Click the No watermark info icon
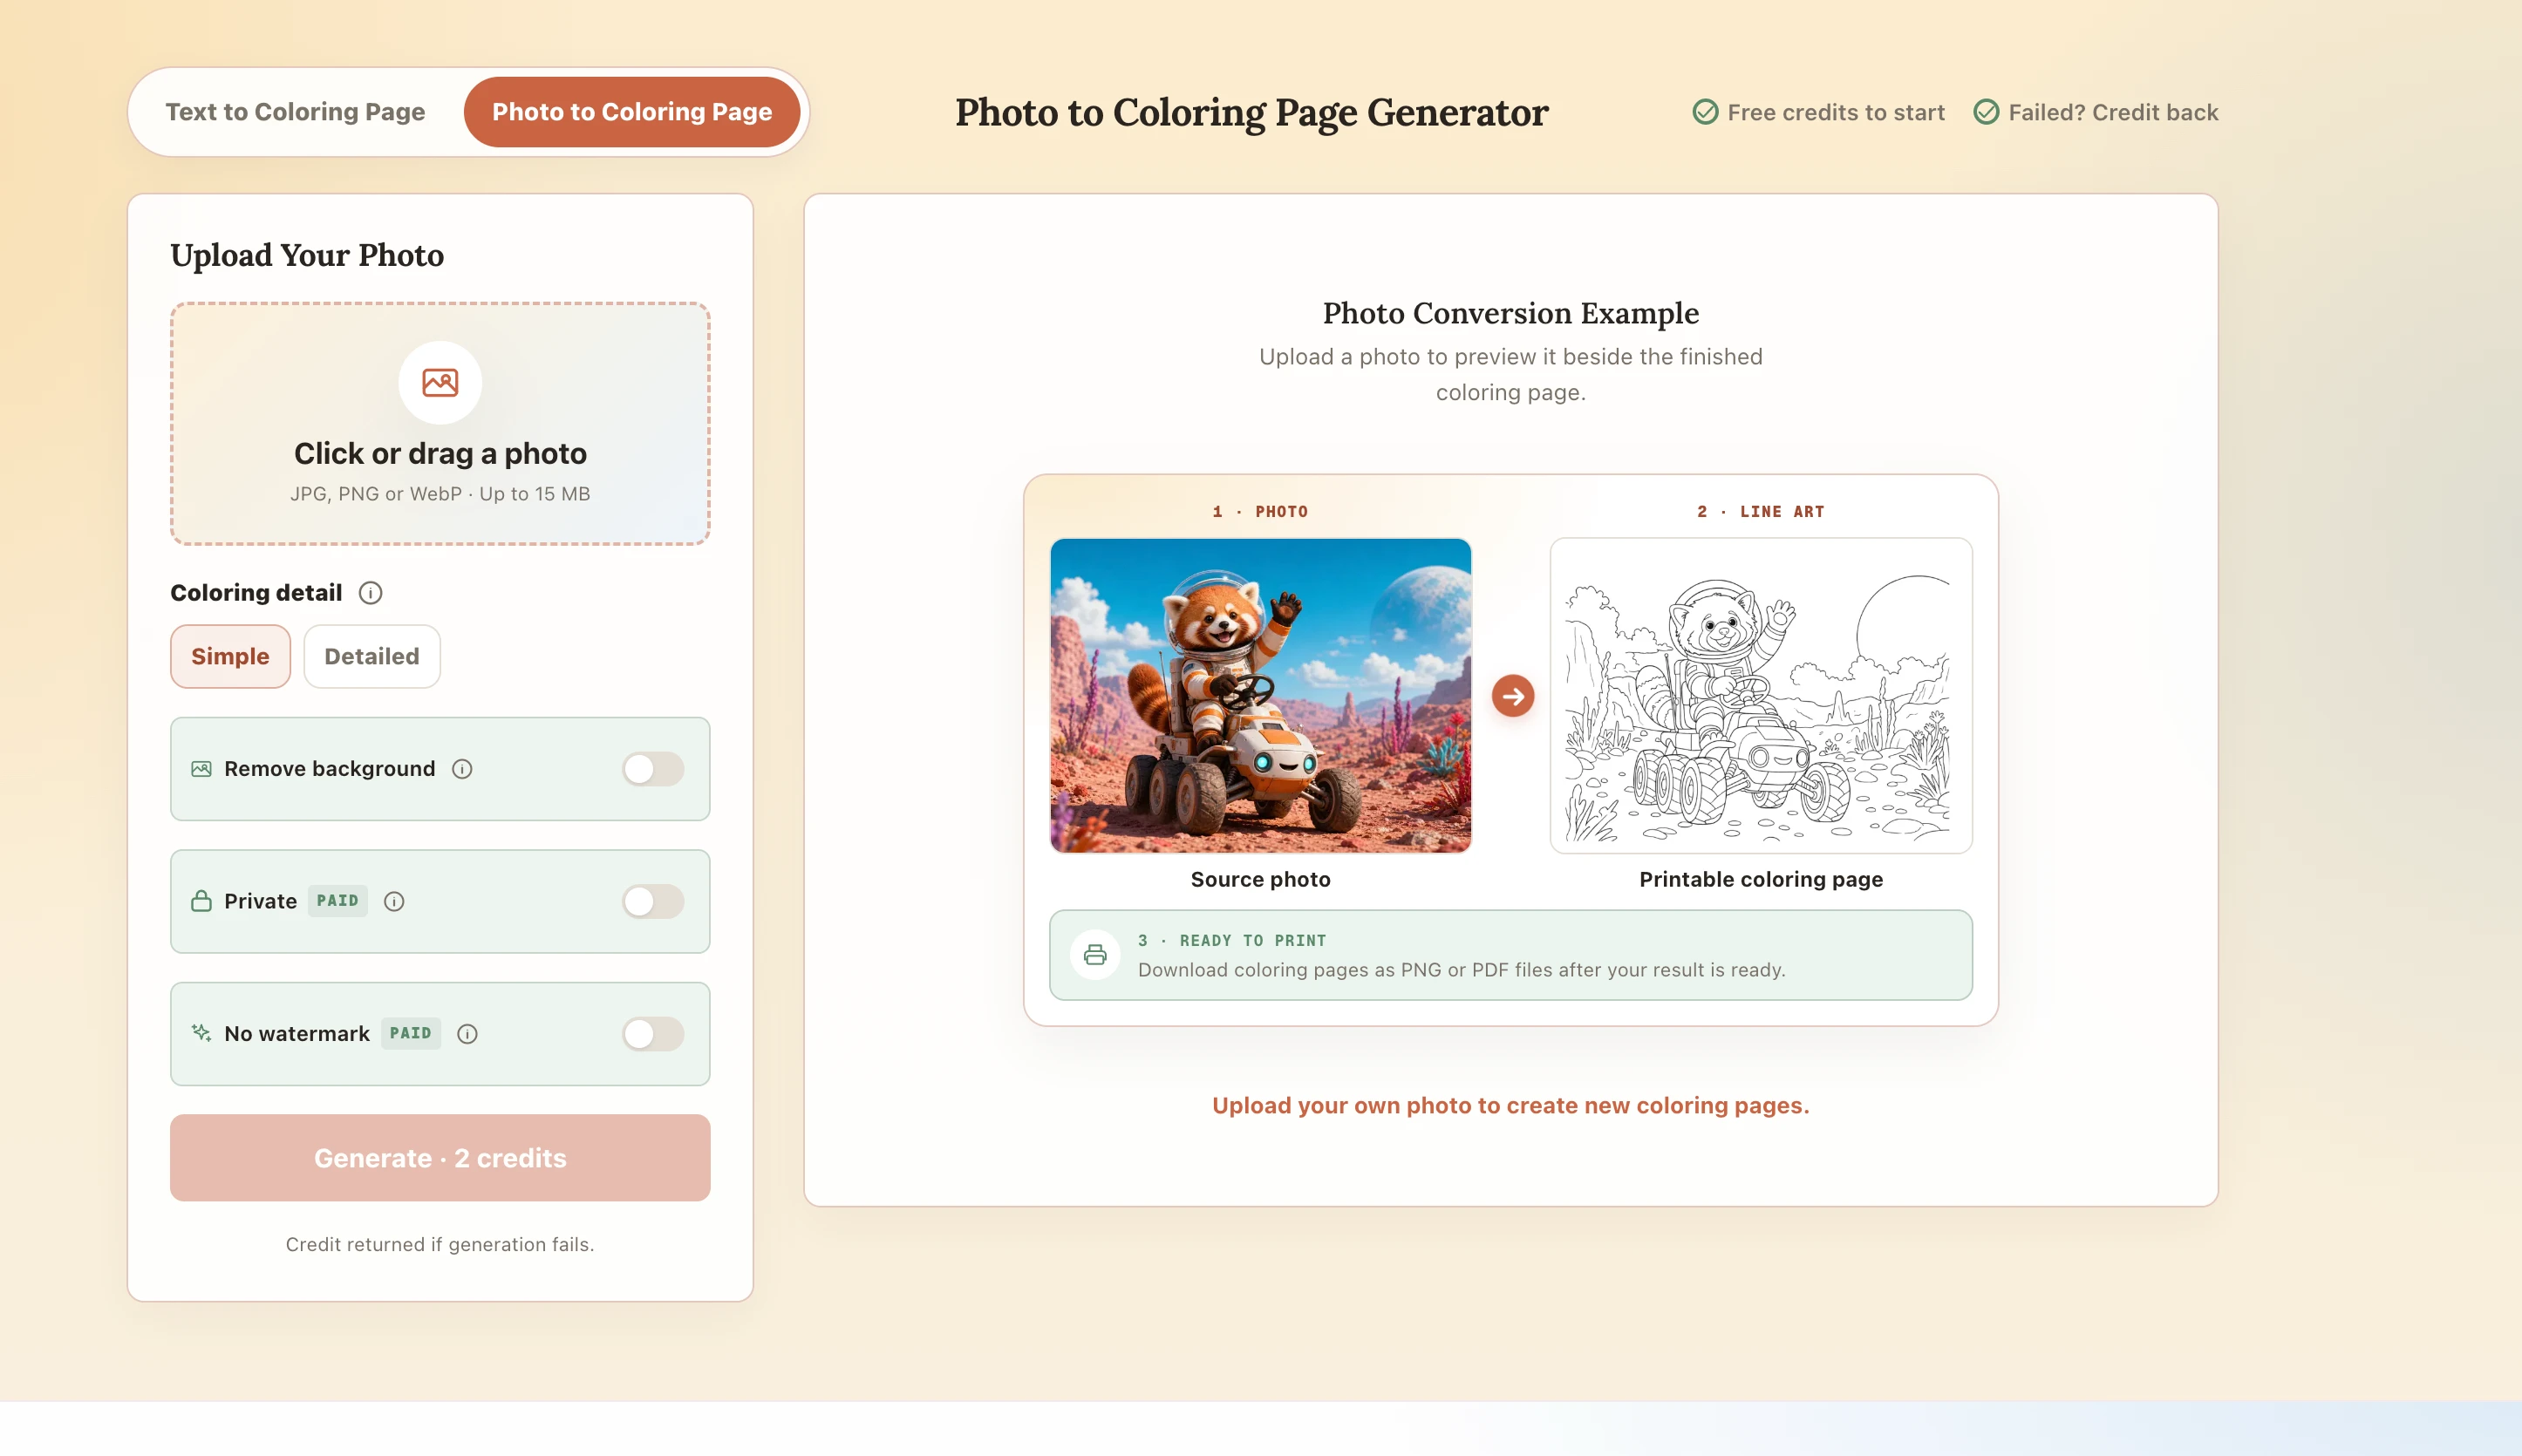Screen dimensions: 2522x1456 click(x=467, y=1034)
